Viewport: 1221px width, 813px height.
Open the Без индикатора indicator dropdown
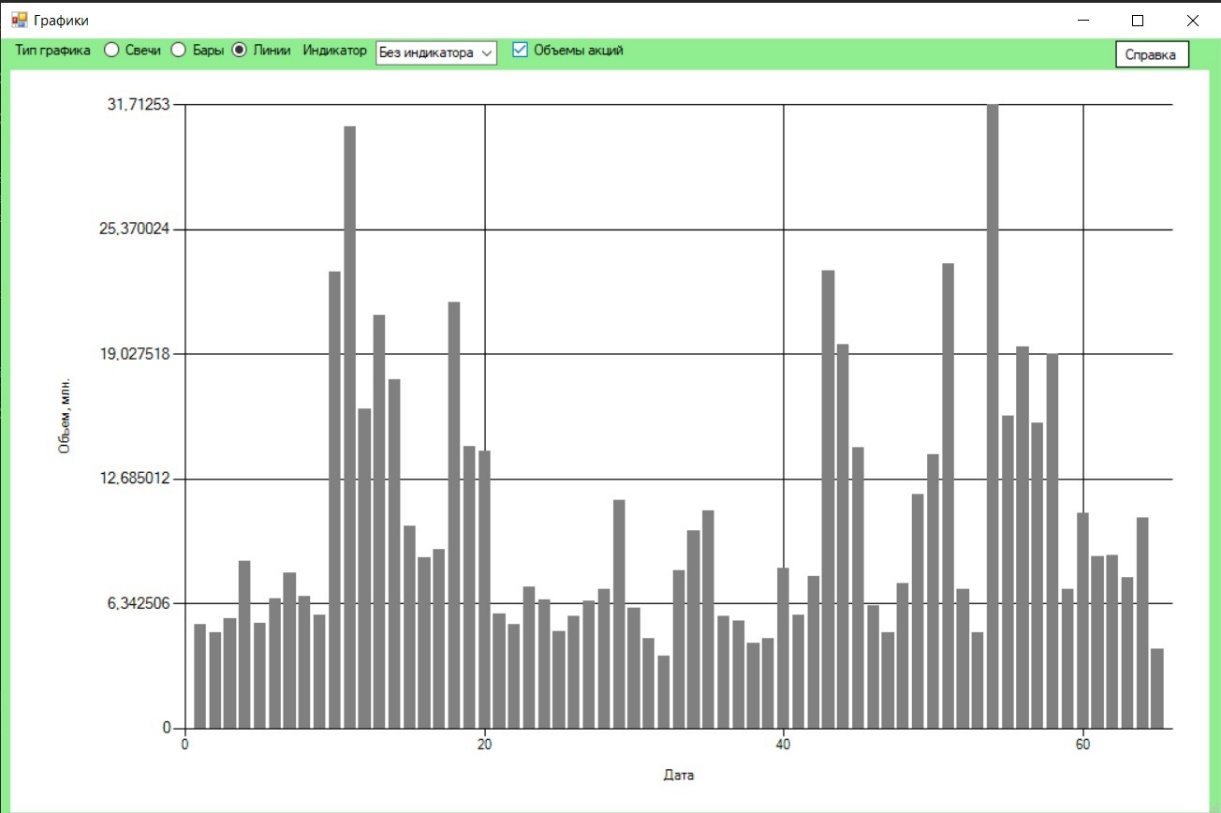pyautogui.click(x=436, y=53)
